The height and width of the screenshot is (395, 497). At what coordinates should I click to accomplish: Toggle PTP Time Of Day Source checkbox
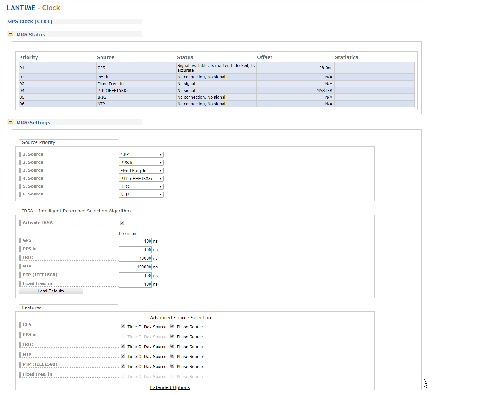click(123, 366)
